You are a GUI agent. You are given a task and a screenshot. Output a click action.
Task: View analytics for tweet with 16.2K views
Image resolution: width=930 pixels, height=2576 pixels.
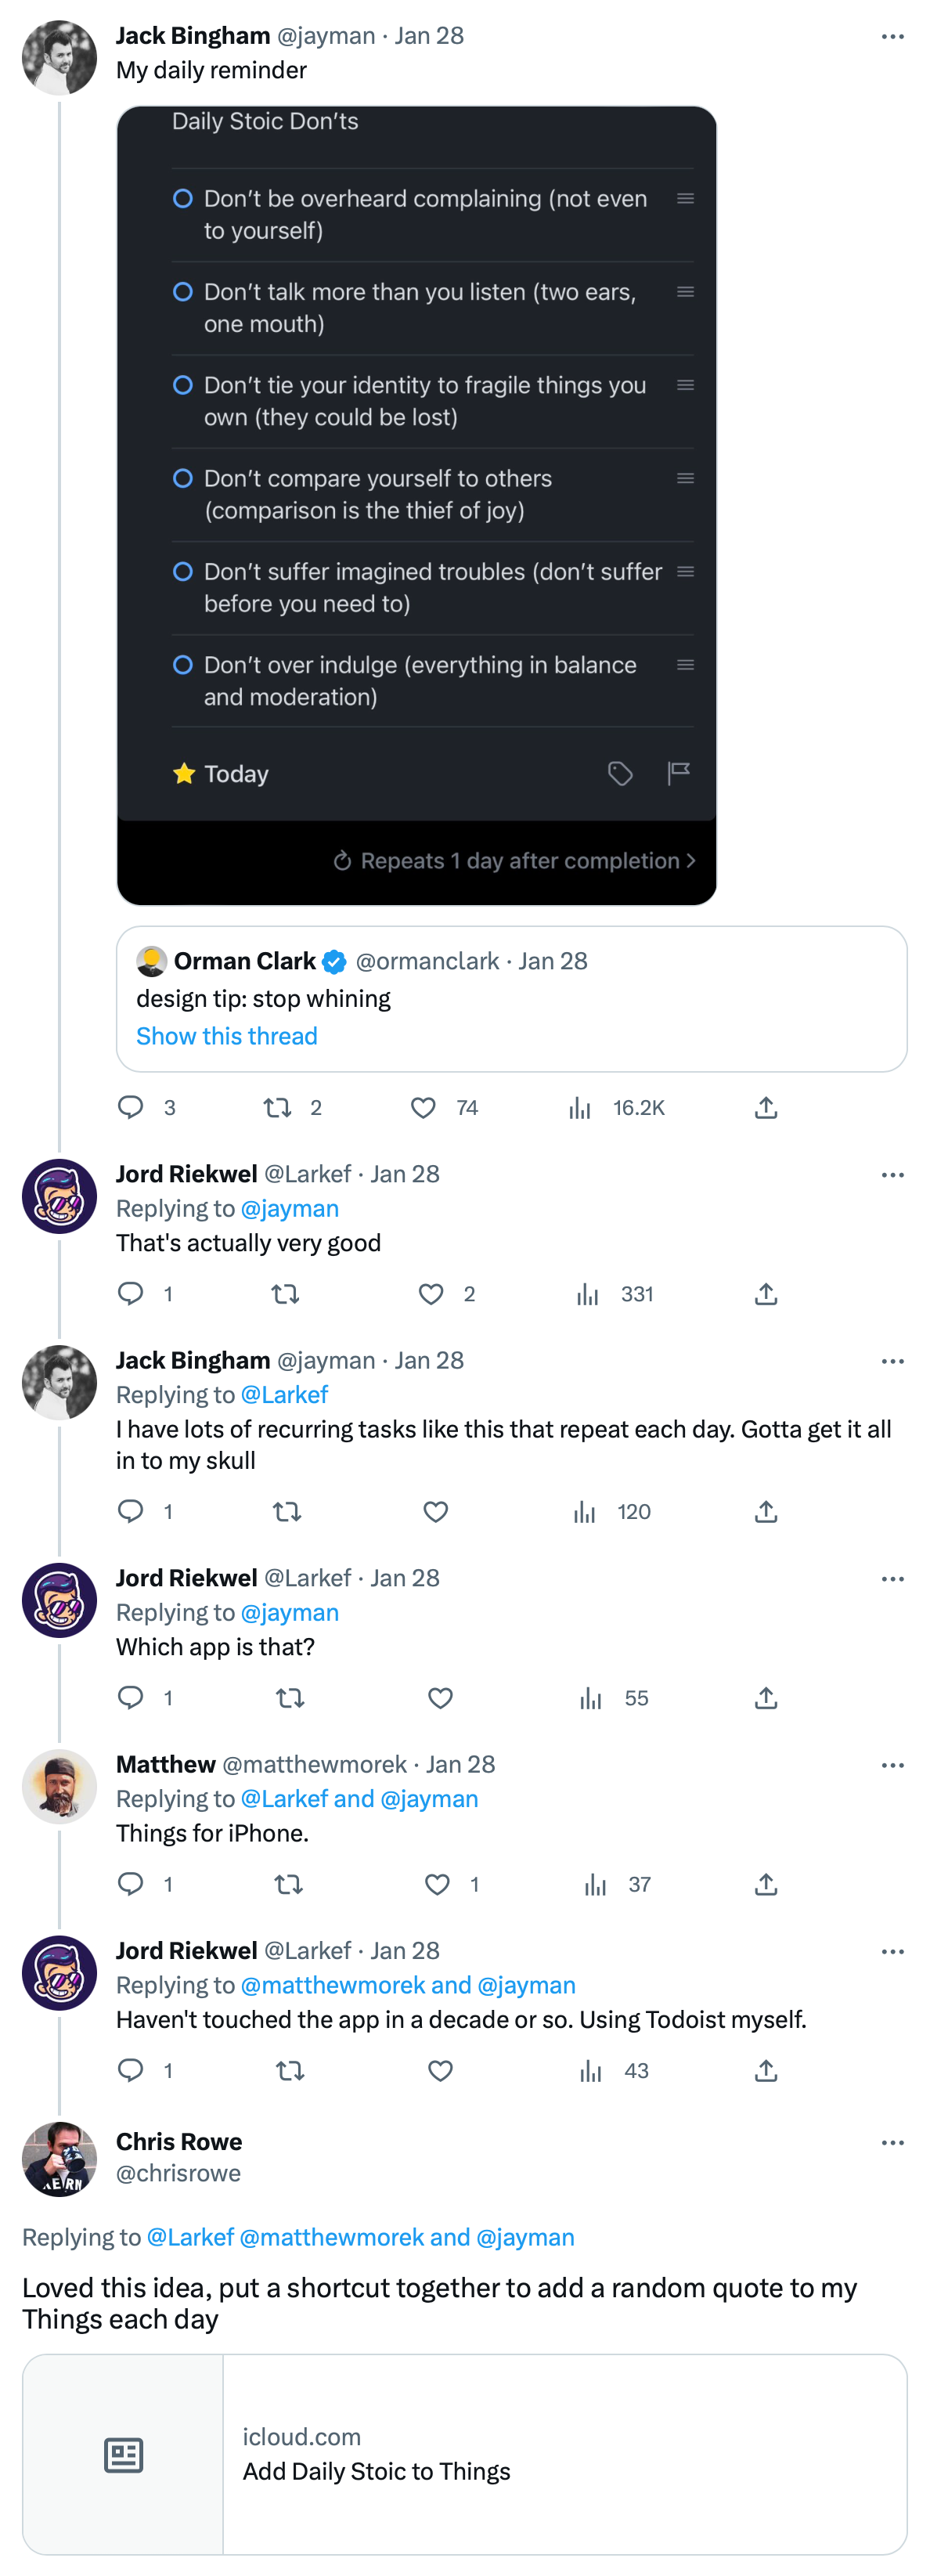580,1107
